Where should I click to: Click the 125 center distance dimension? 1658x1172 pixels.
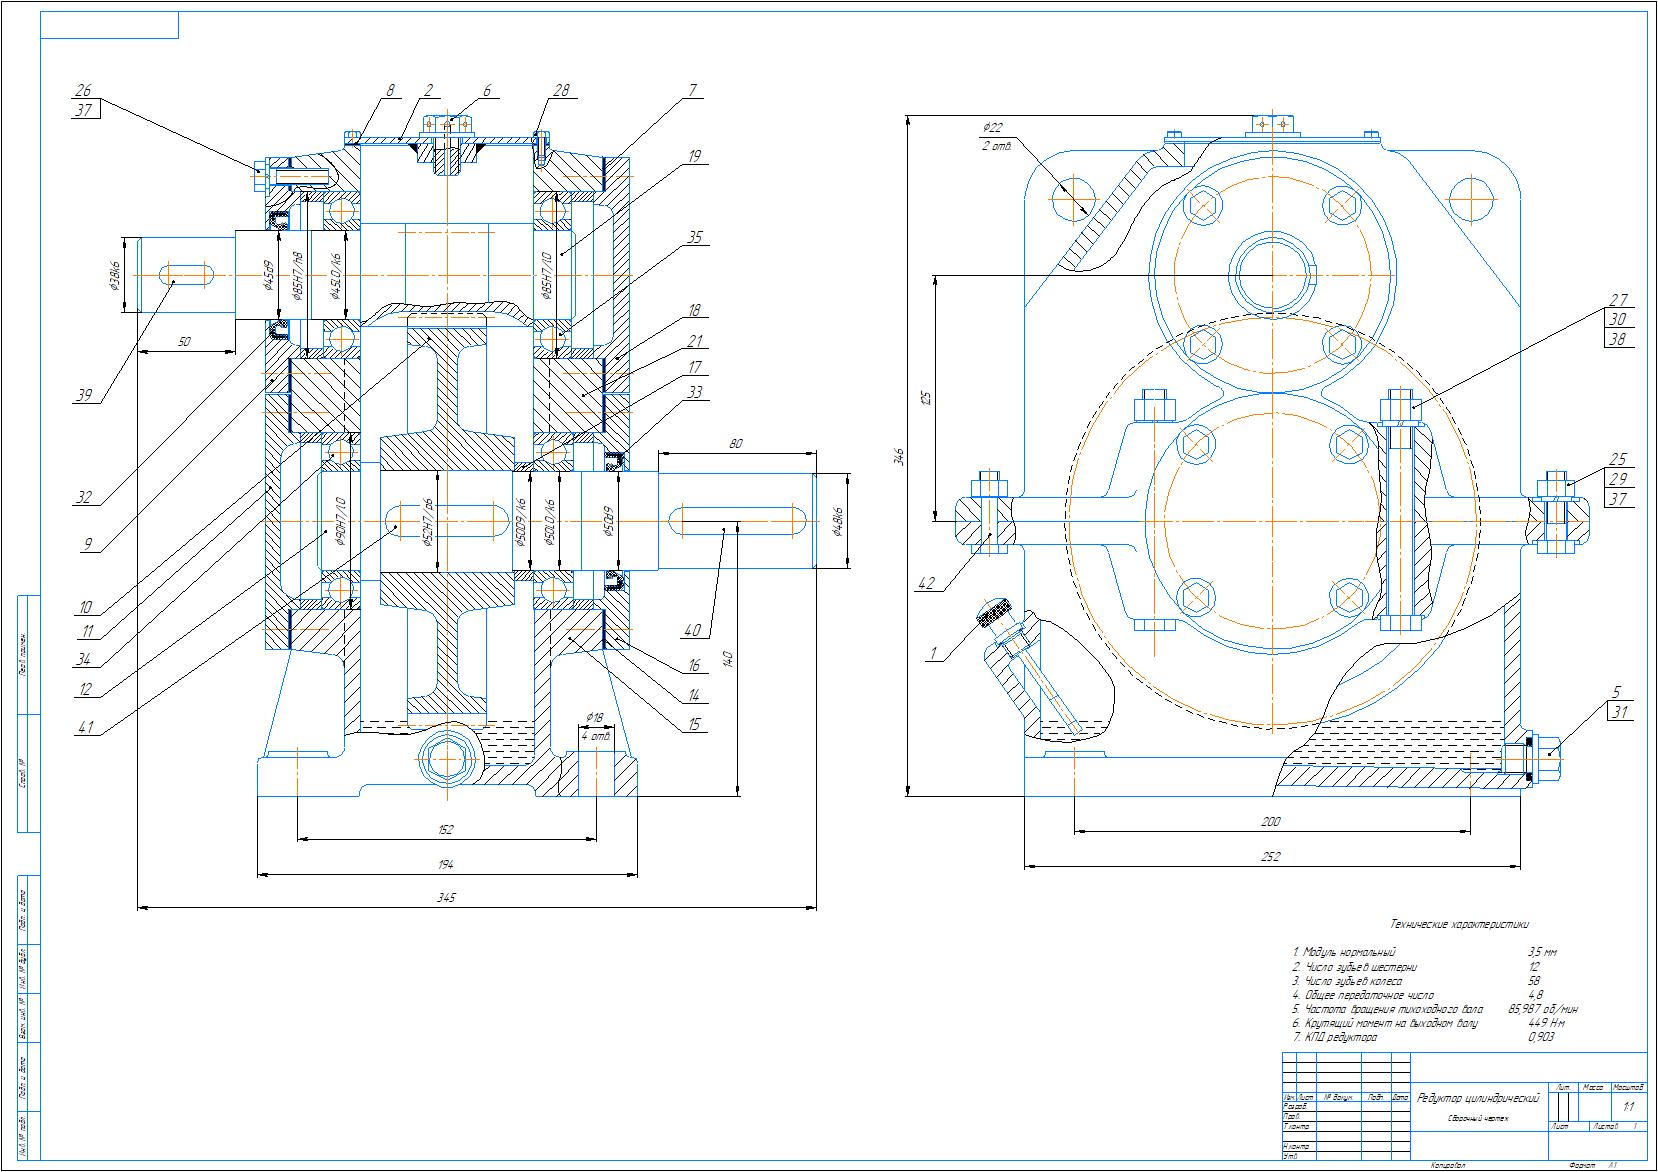[x=926, y=398]
